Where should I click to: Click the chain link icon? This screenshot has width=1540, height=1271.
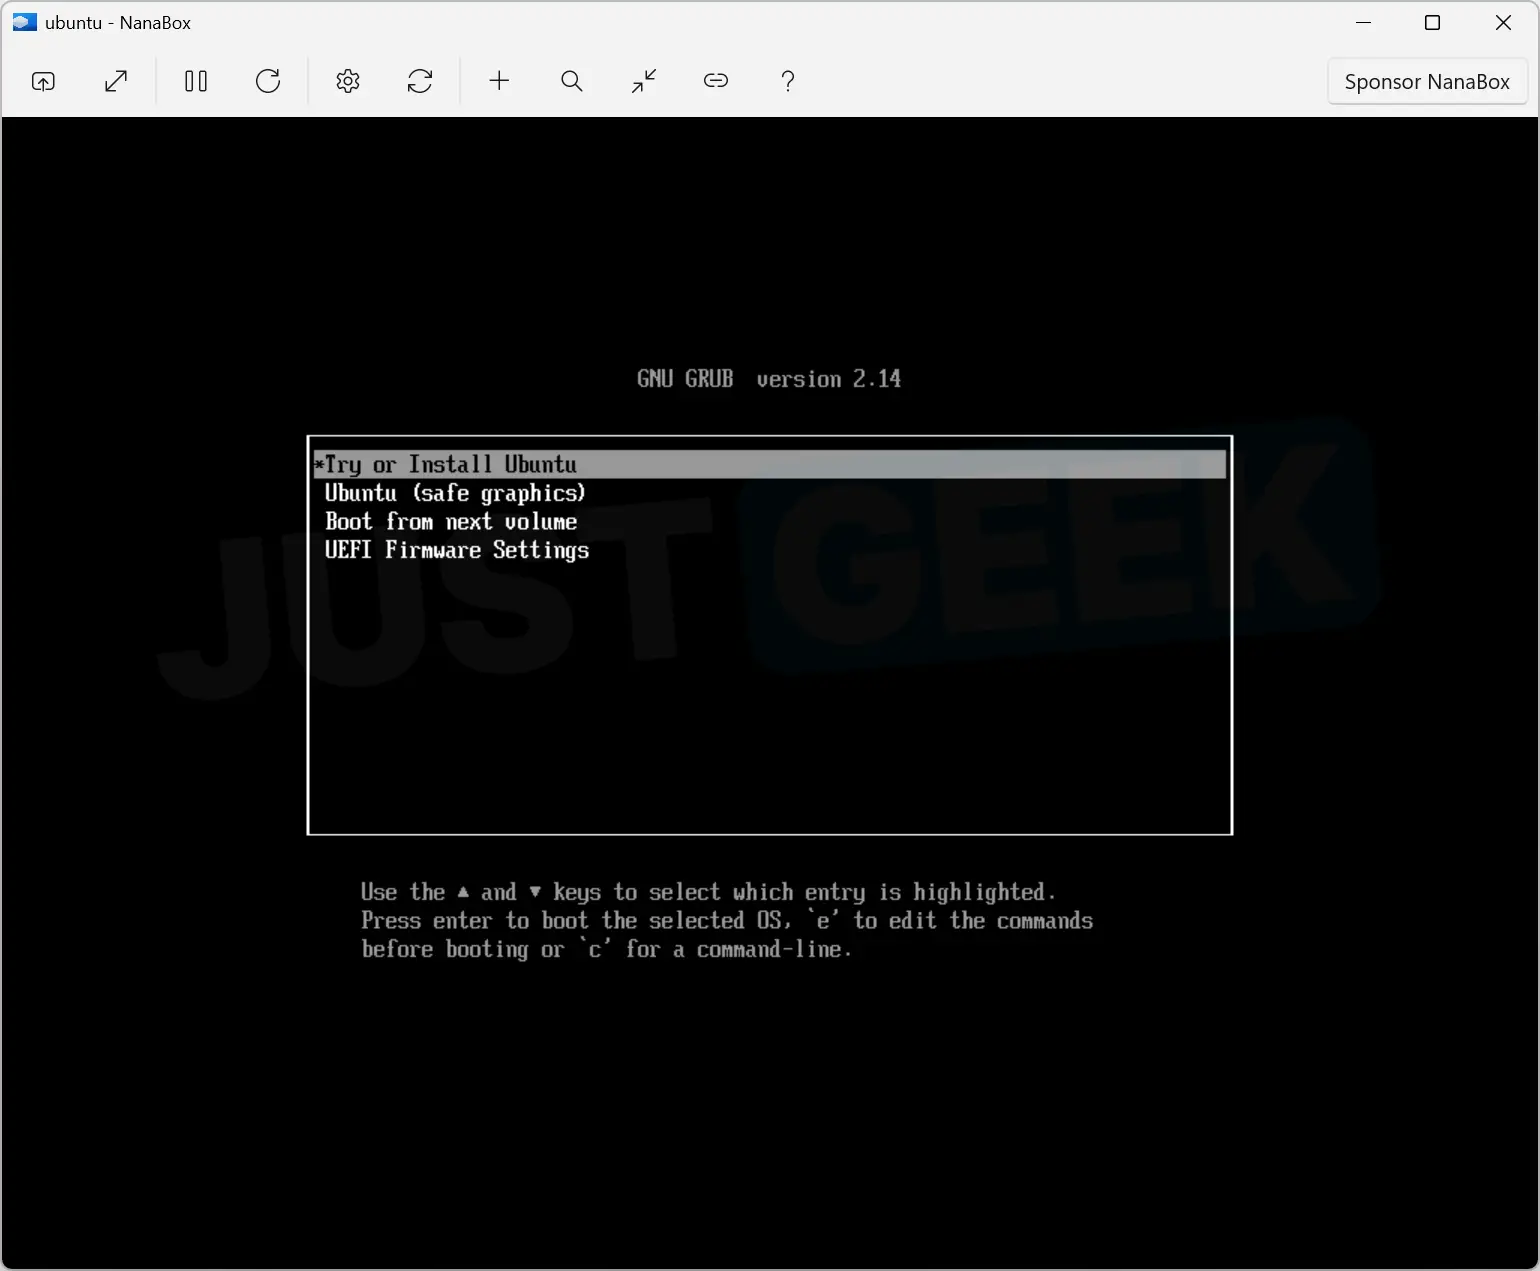pyautogui.click(x=716, y=81)
